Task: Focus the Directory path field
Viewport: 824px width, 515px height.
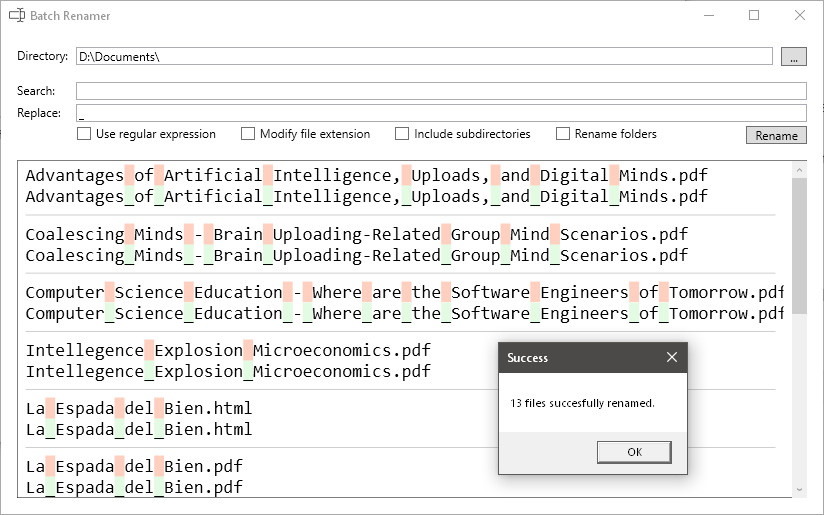Action: tap(424, 57)
